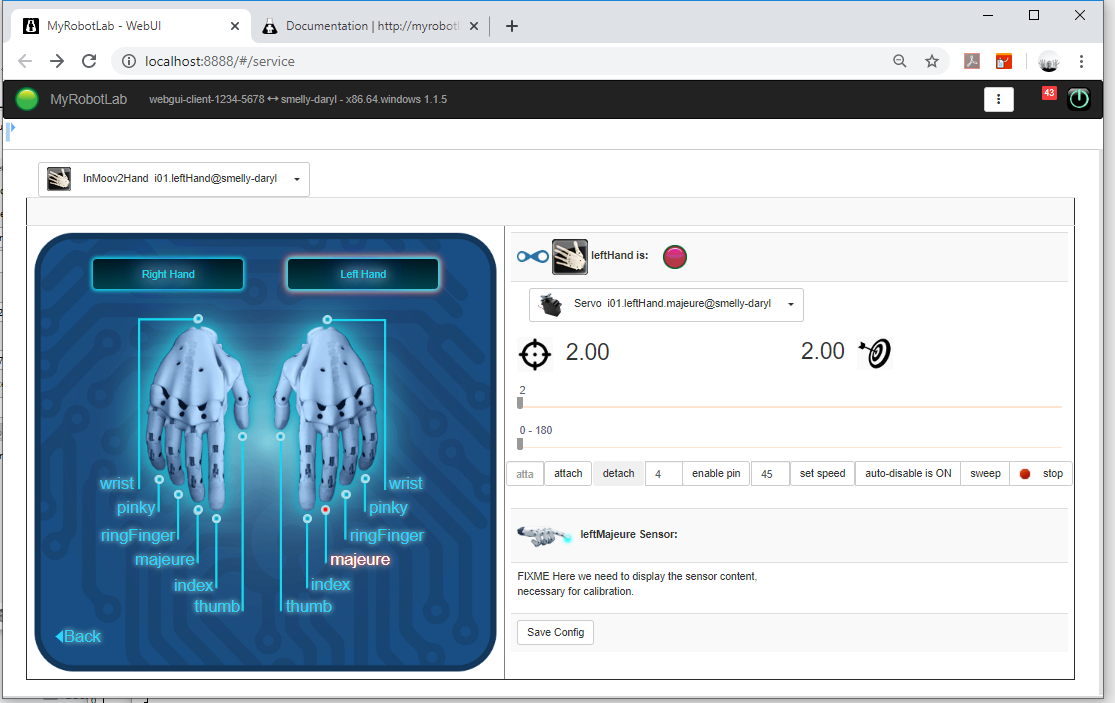
Task: Bookmark this page with the star
Action: (932, 61)
